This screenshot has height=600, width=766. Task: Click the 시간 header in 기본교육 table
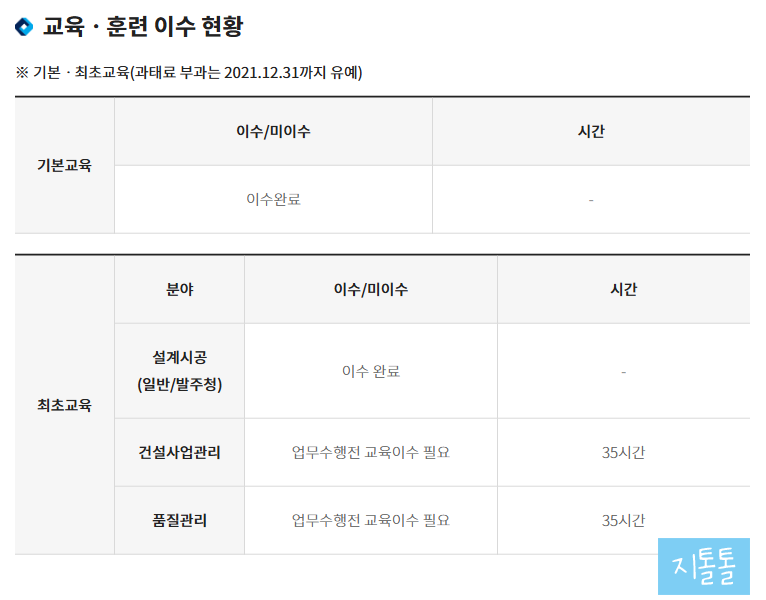coord(591,131)
